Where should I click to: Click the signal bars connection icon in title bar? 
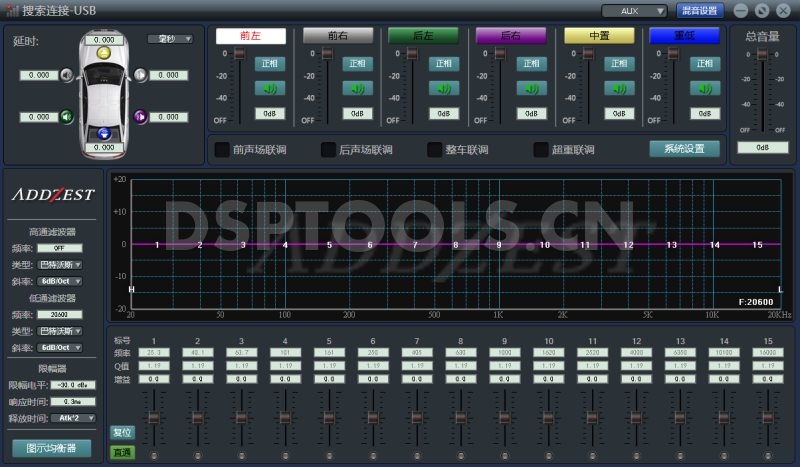tap(12, 10)
